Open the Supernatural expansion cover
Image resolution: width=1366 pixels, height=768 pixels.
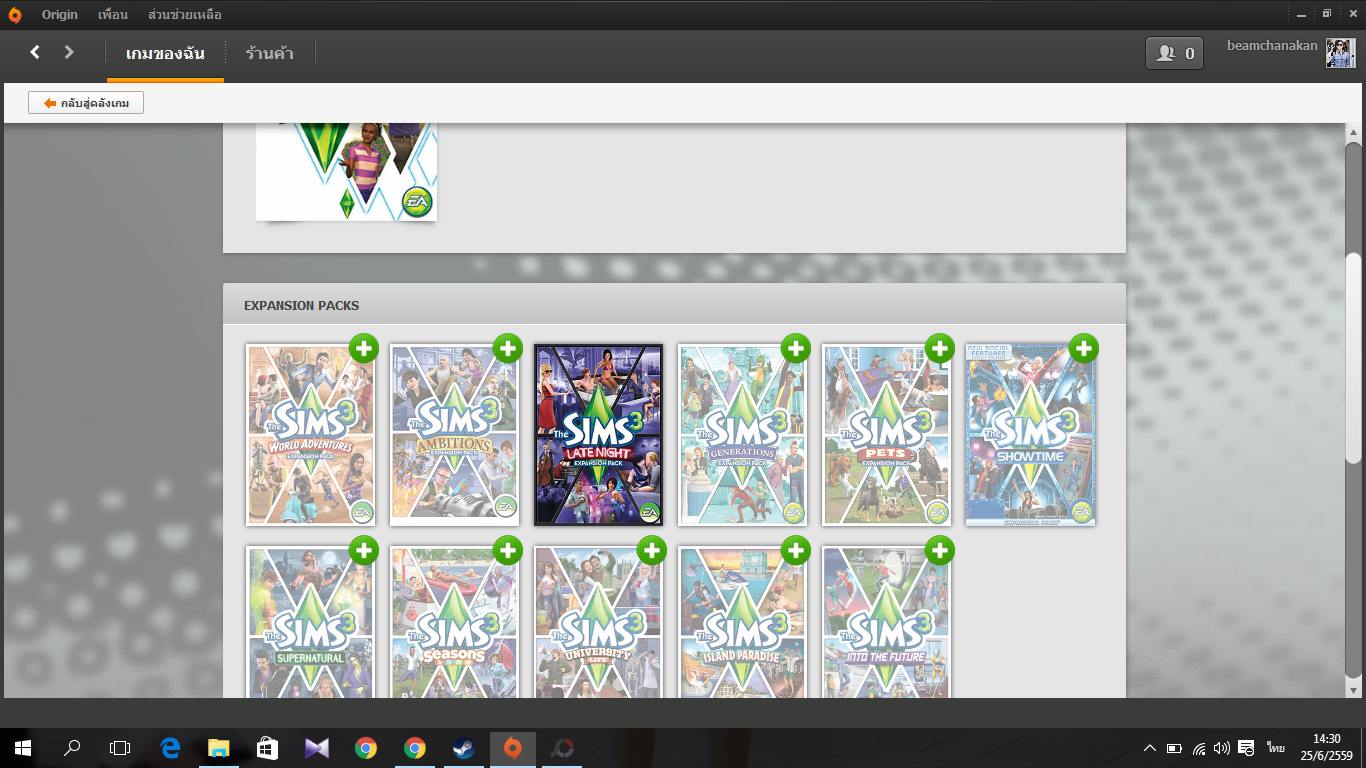[310, 622]
